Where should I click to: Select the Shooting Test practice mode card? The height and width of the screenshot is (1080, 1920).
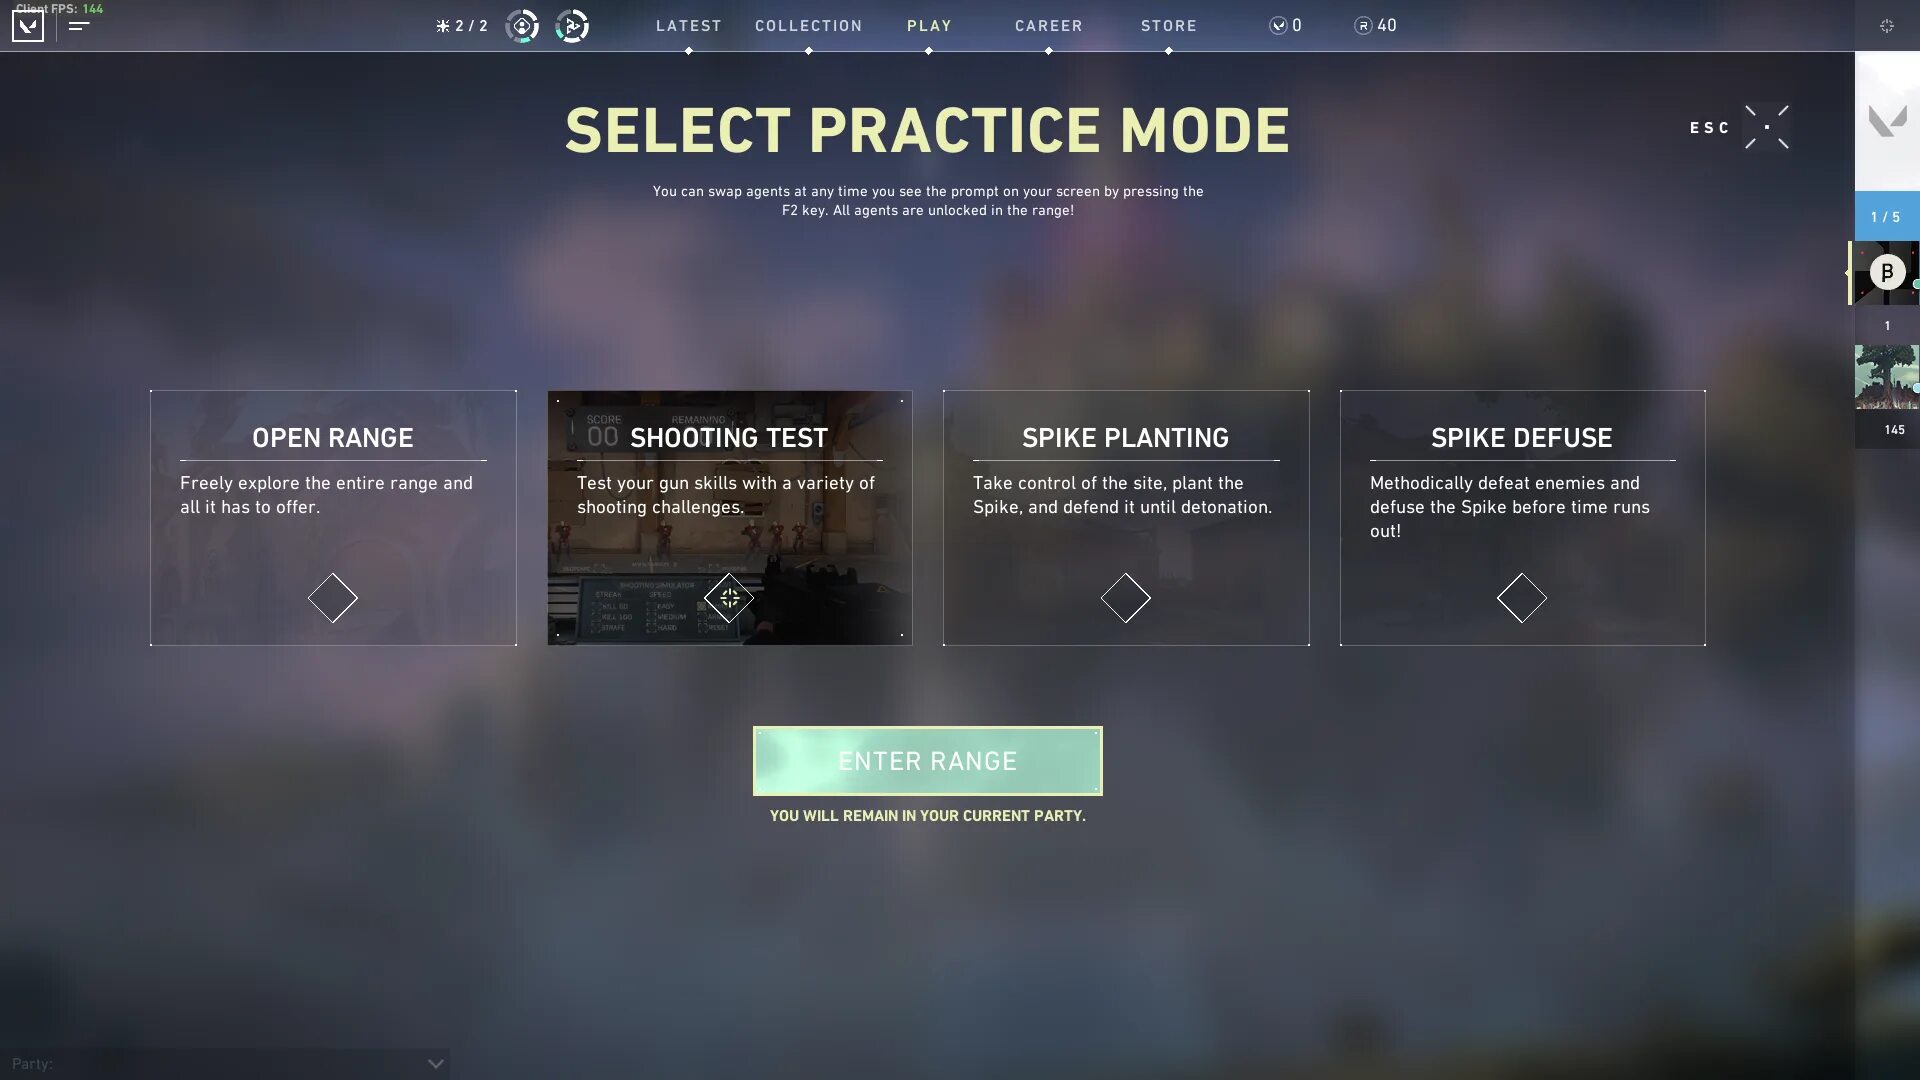pos(729,517)
